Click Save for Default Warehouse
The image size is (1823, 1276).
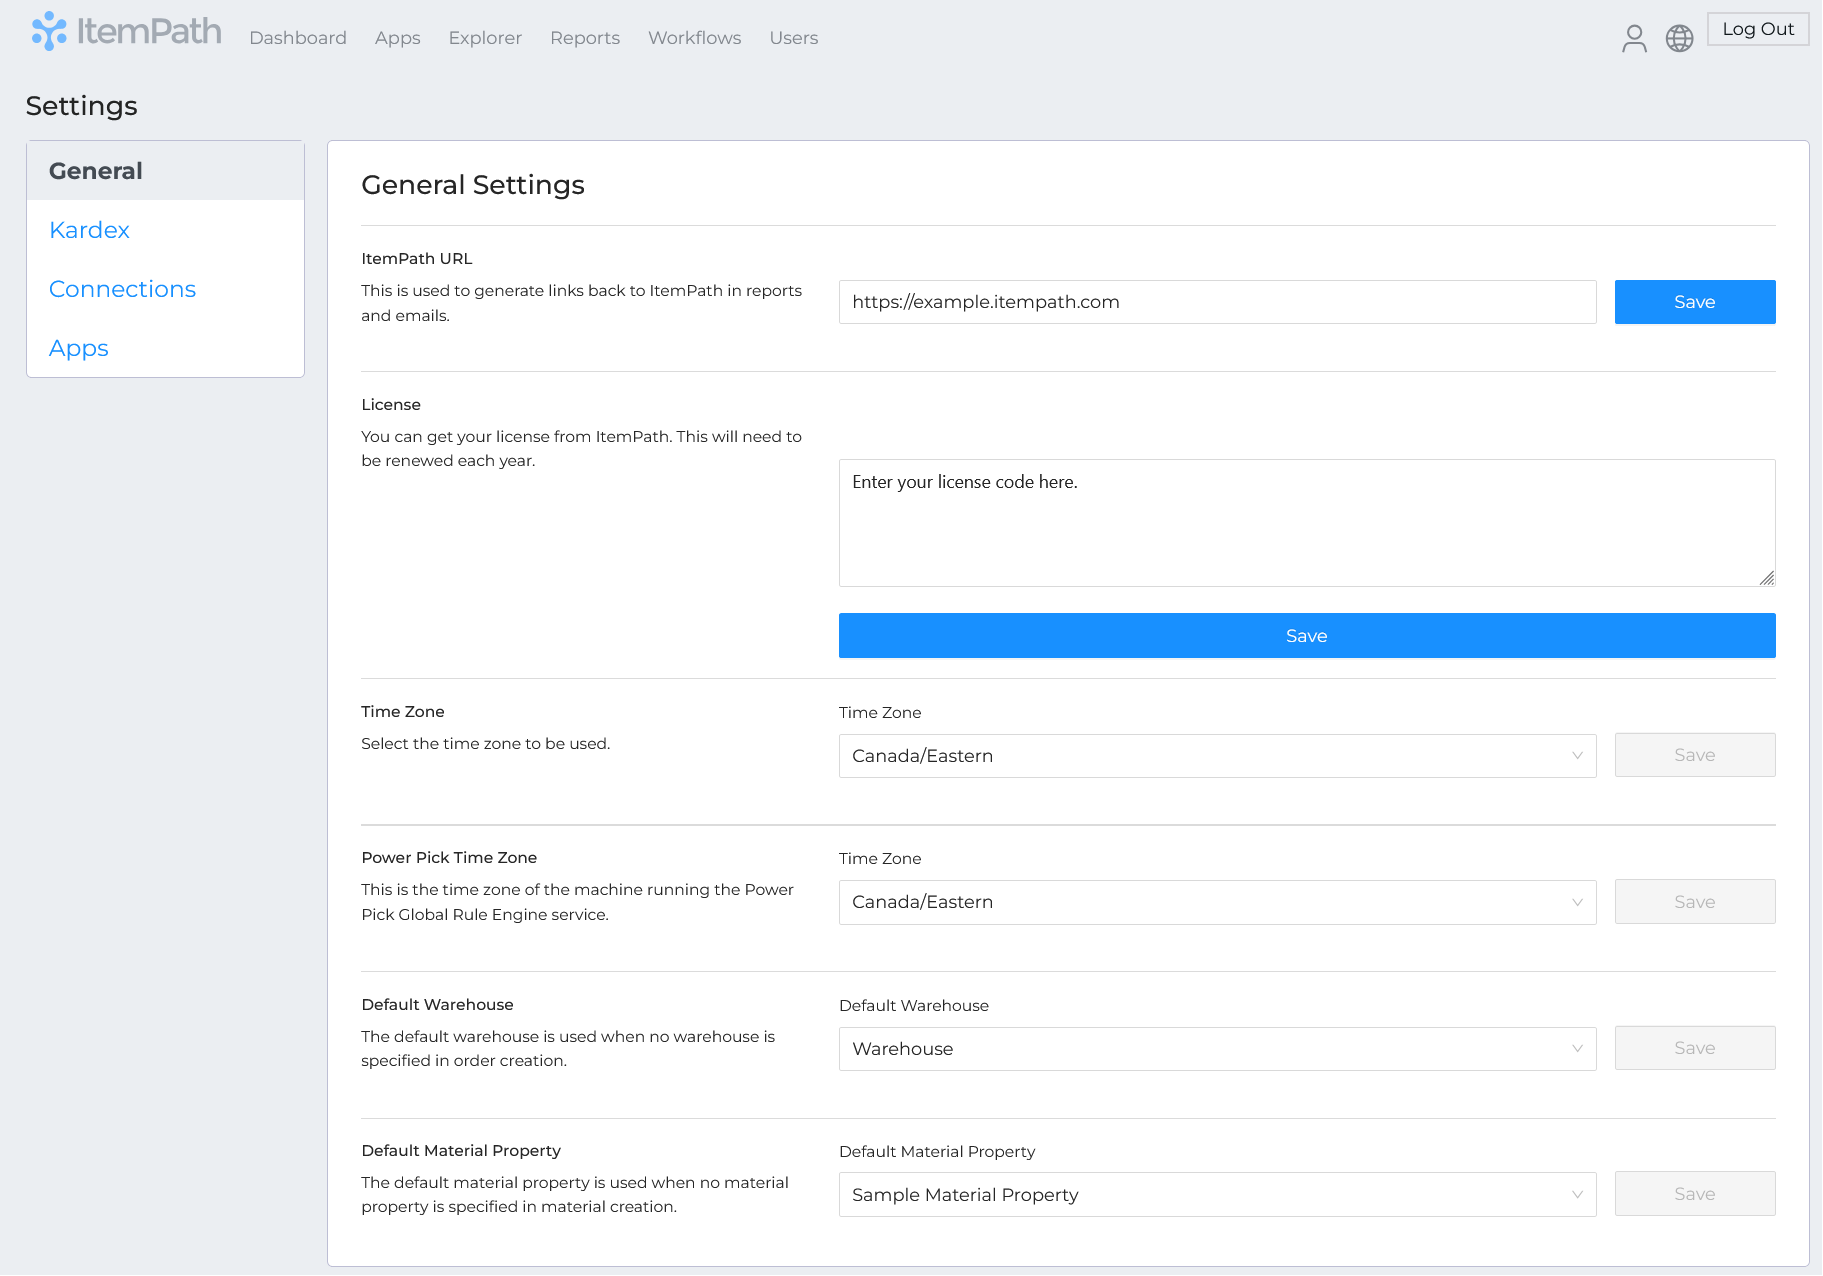coord(1695,1048)
